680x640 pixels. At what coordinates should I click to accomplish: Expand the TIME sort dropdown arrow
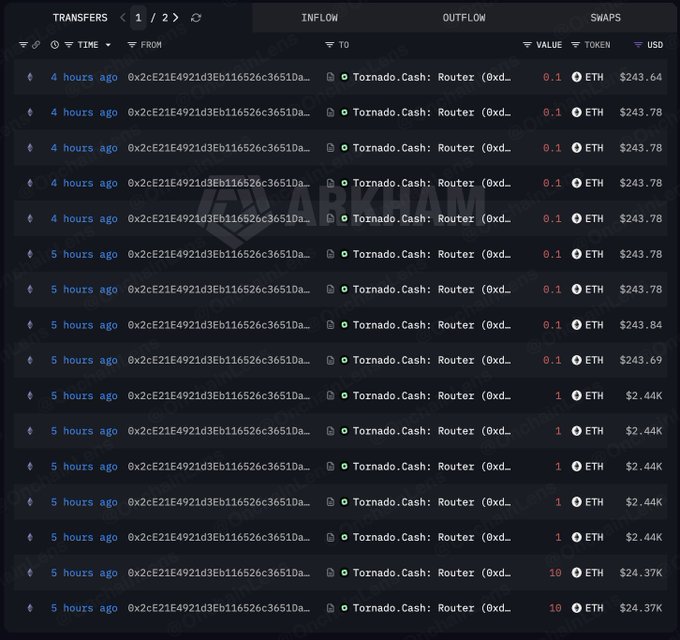coord(108,45)
